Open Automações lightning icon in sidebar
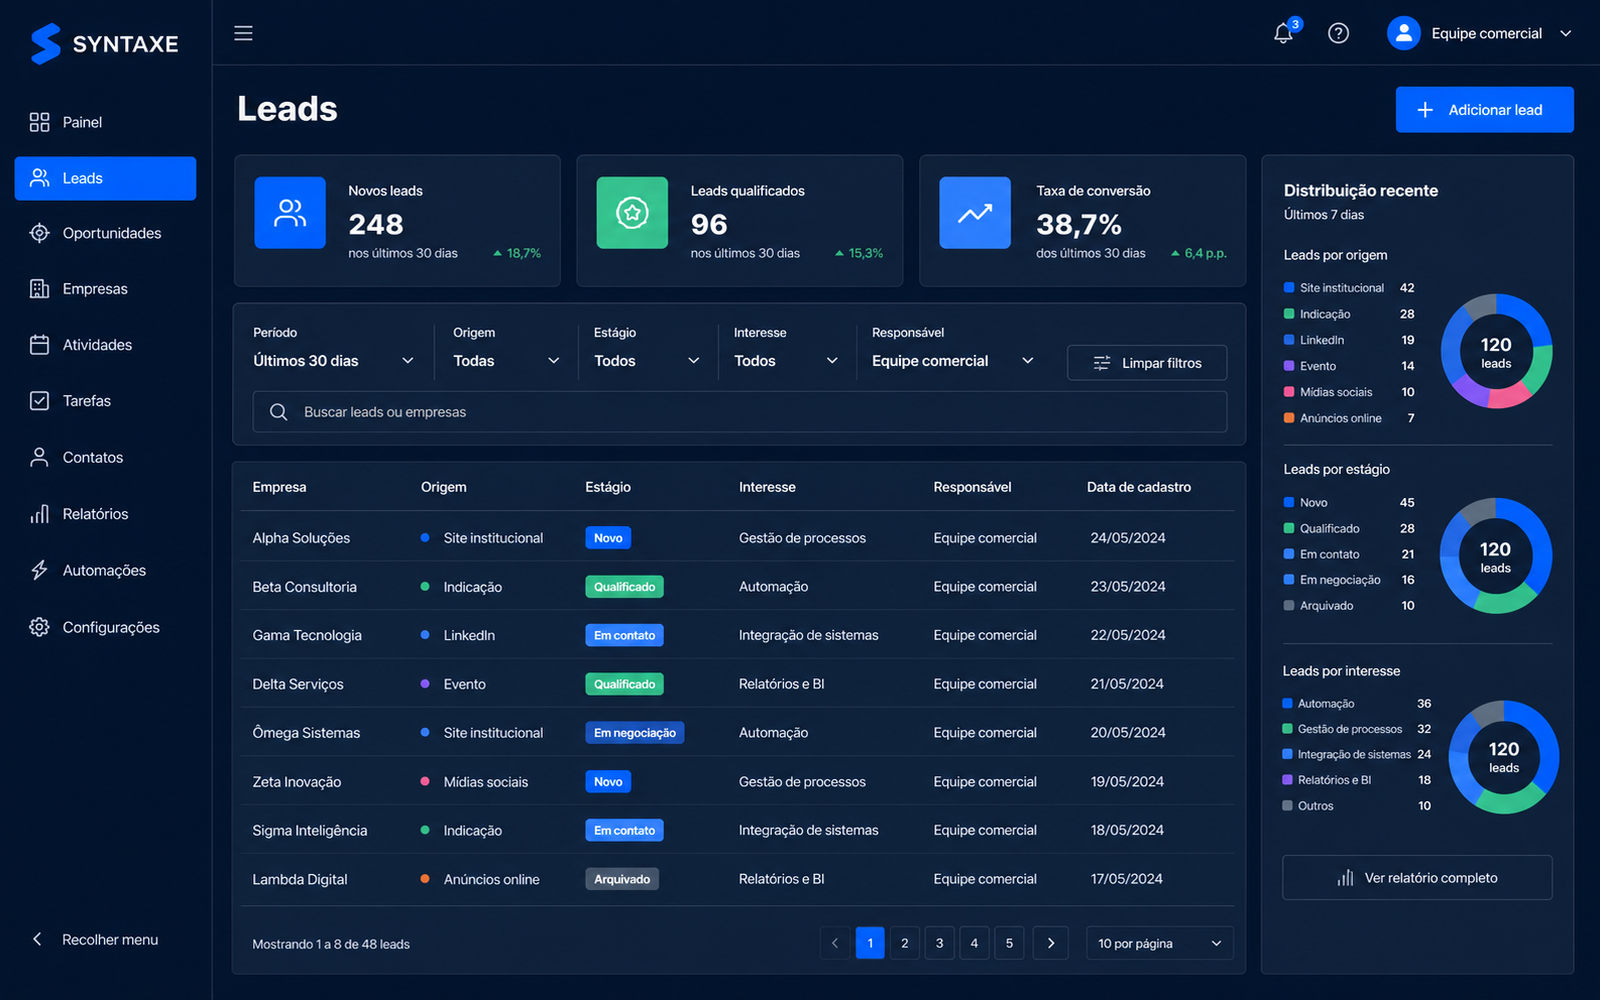The width and height of the screenshot is (1600, 1000). (39, 570)
